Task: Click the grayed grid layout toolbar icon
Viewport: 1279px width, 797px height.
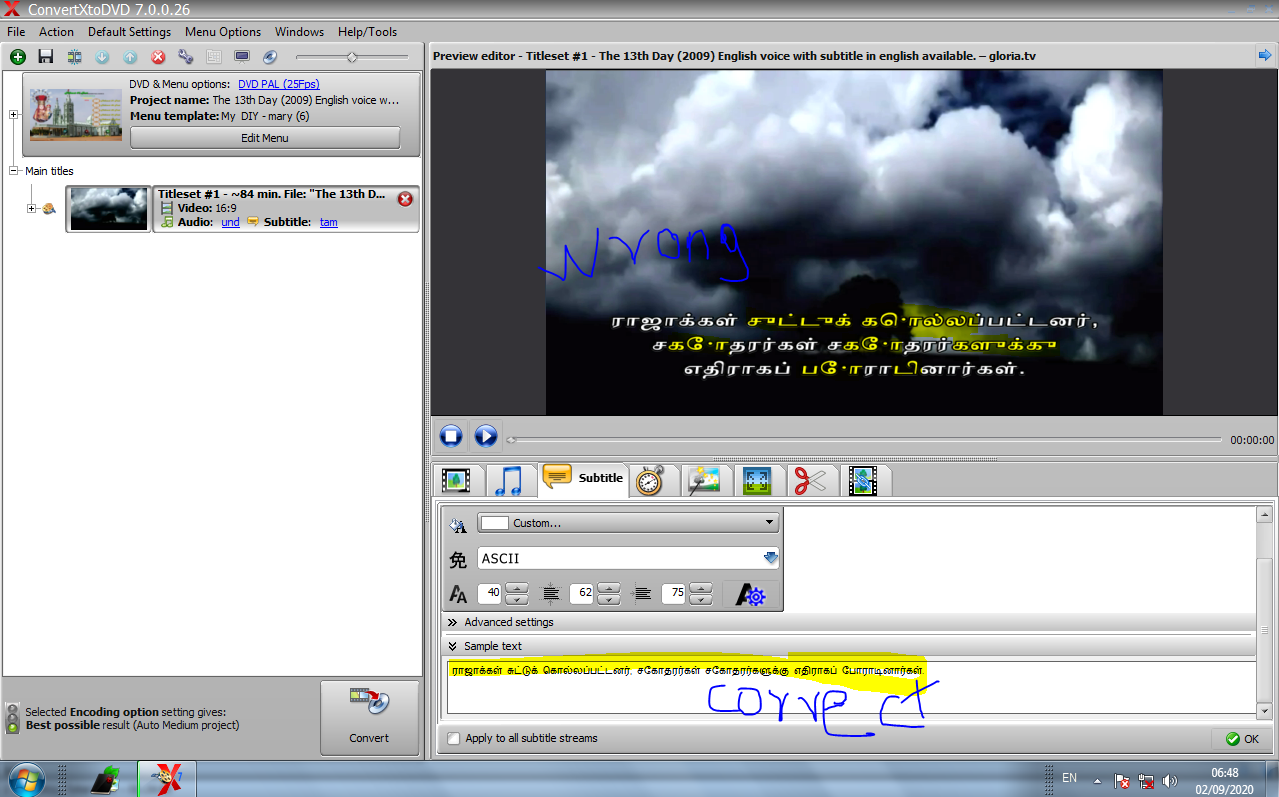Action: coord(214,57)
